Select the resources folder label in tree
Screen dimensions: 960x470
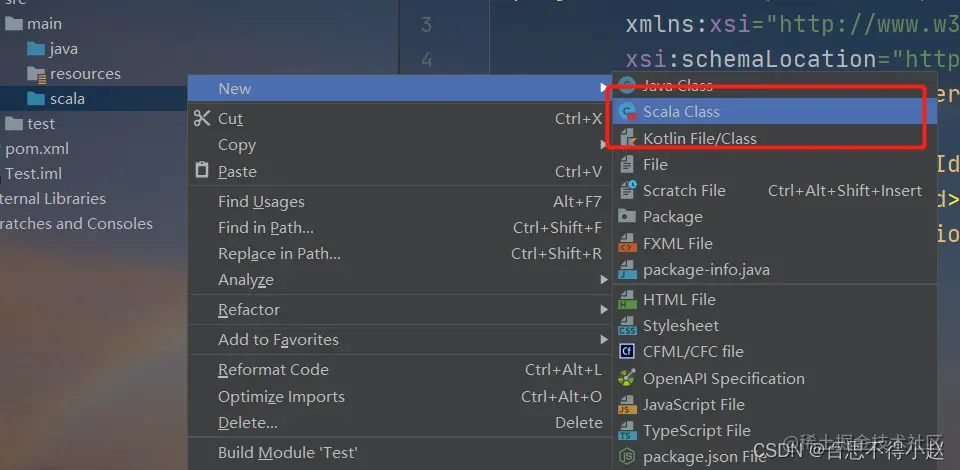[x=85, y=74]
